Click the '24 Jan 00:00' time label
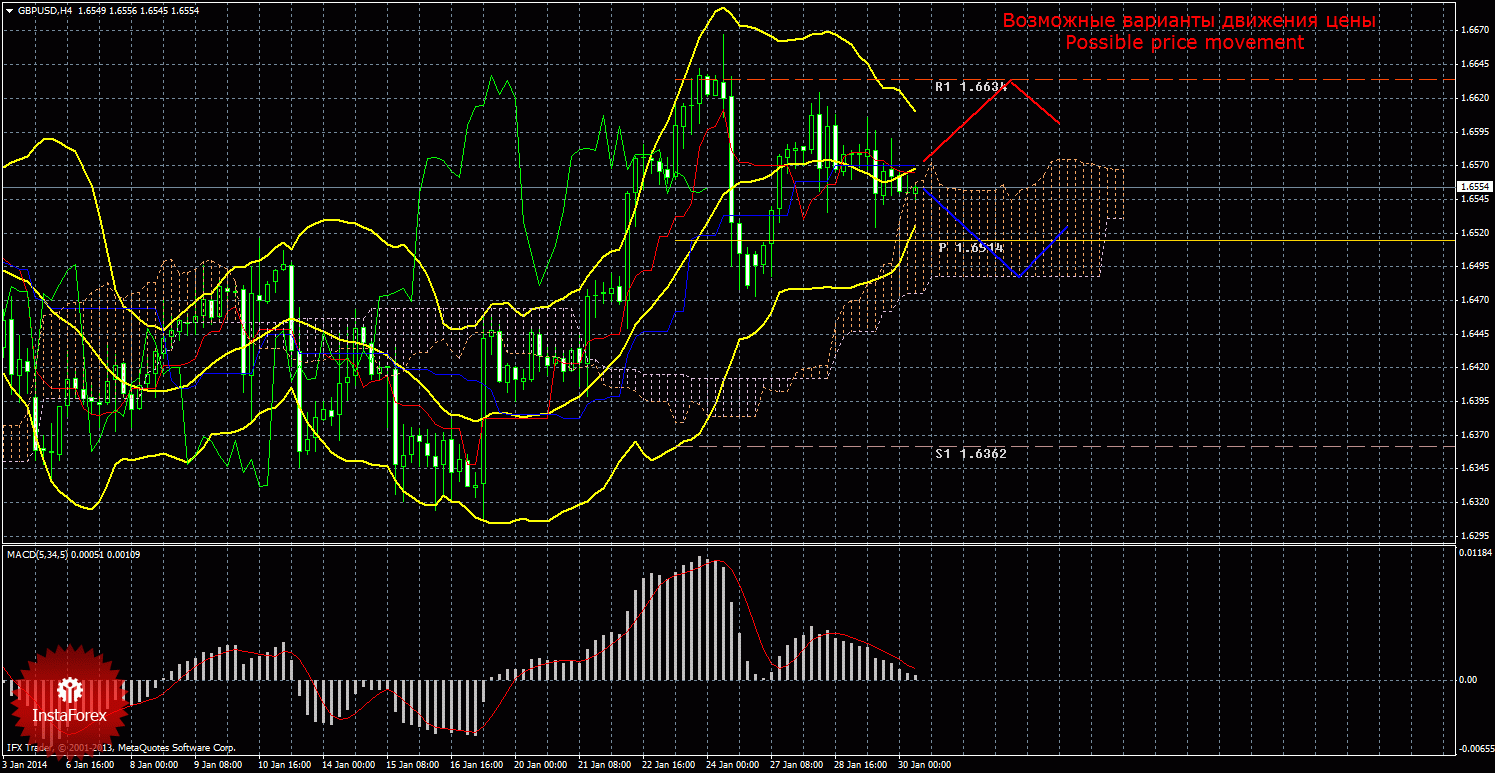1495x773 pixels. pos(732,765)
